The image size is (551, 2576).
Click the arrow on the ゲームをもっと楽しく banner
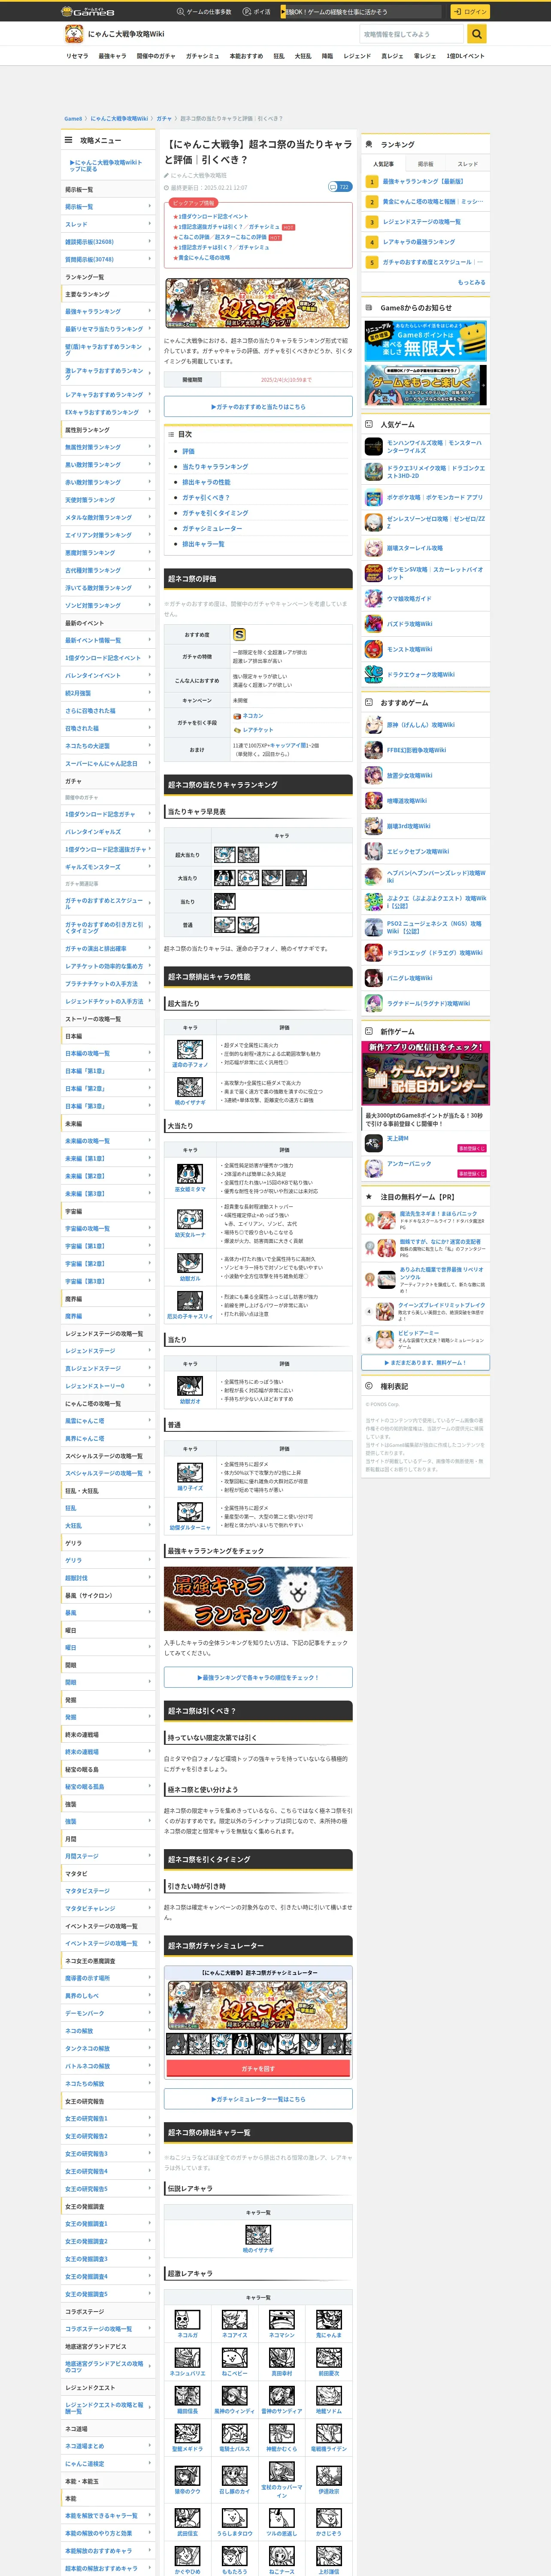pyautogui.click(x=484, y=385)
